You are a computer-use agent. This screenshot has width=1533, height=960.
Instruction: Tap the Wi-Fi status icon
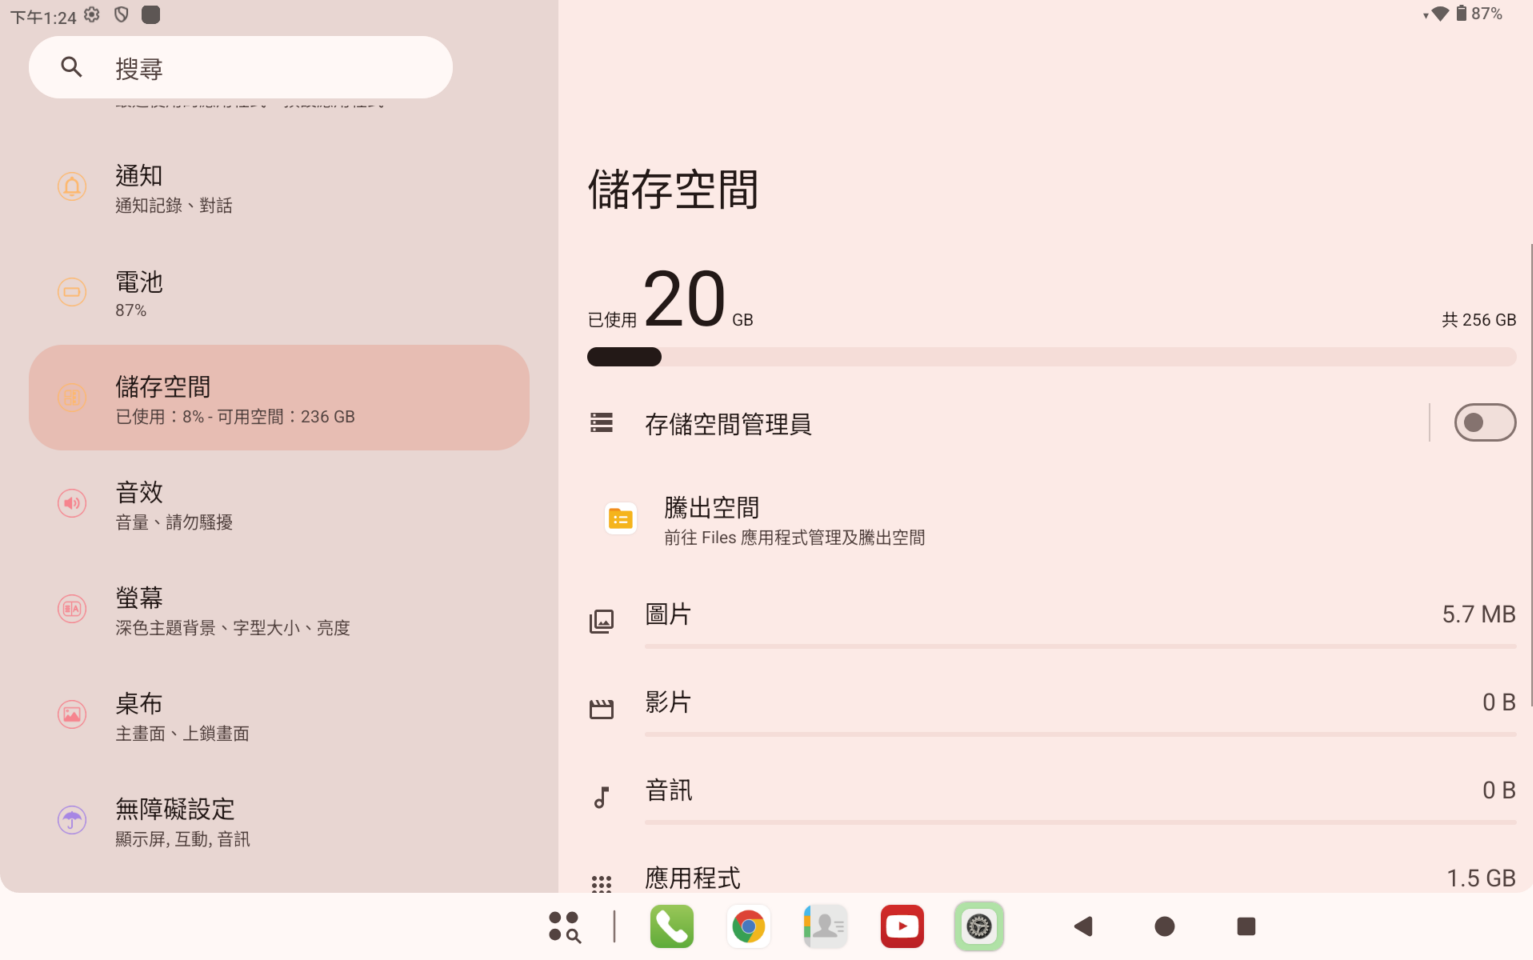1438,14
